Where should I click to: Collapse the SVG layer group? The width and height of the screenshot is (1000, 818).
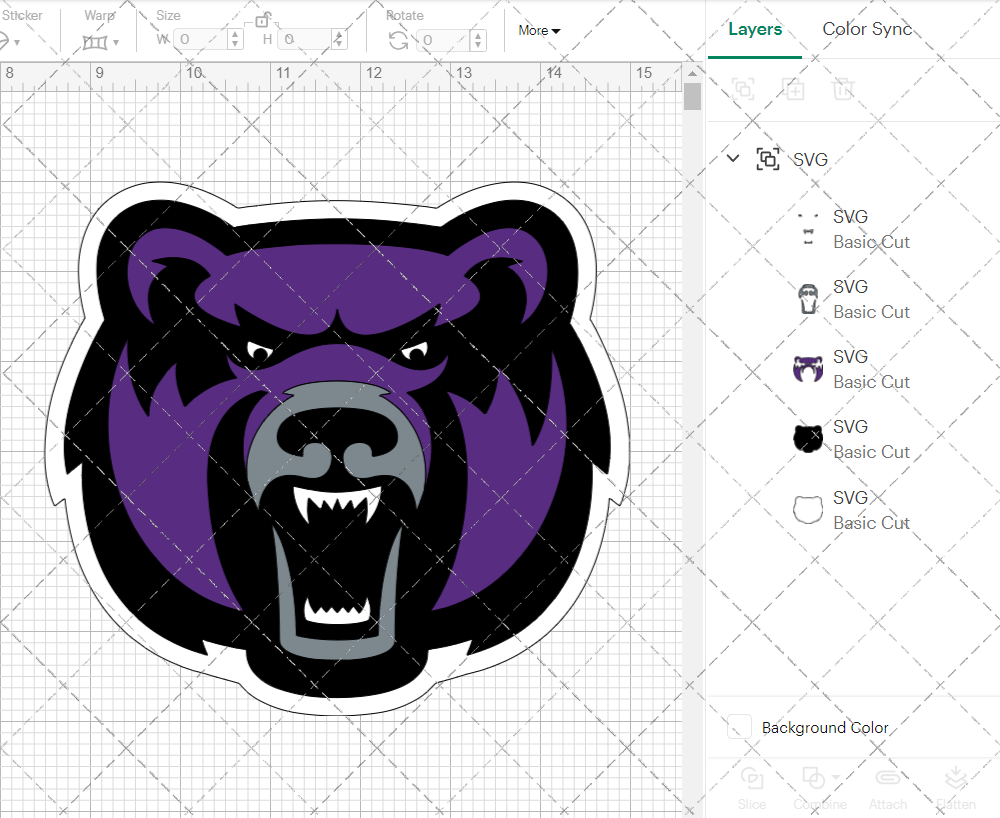pos(733,159)
